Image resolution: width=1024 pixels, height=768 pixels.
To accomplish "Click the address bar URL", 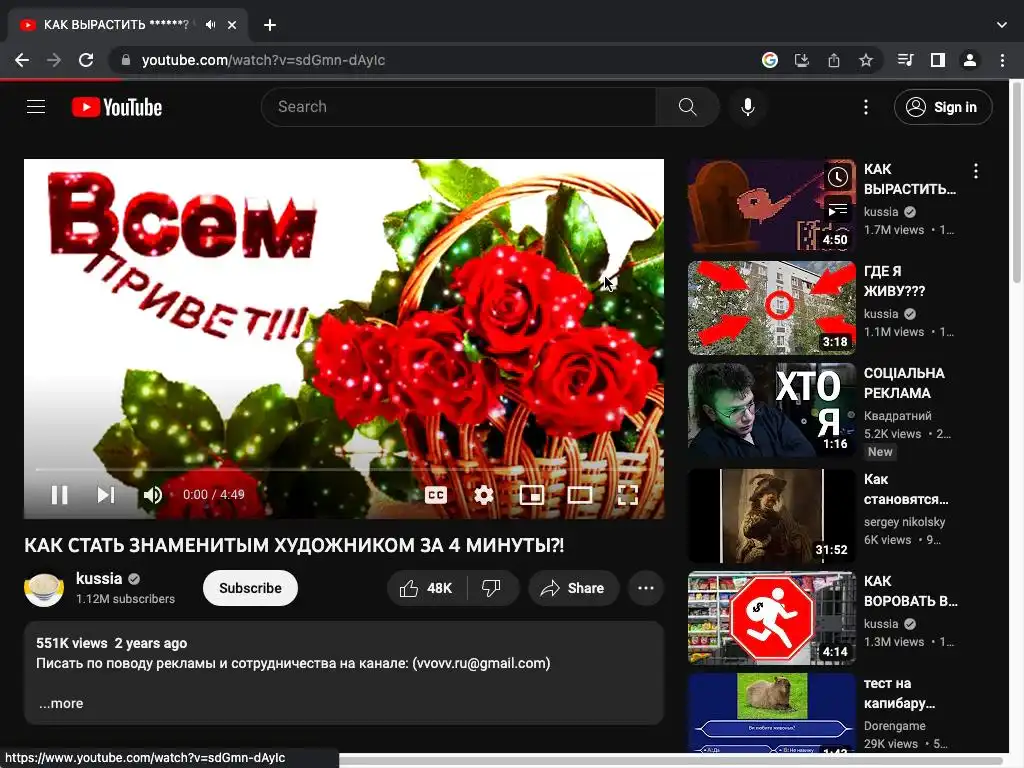I will (x=263, y=60).
